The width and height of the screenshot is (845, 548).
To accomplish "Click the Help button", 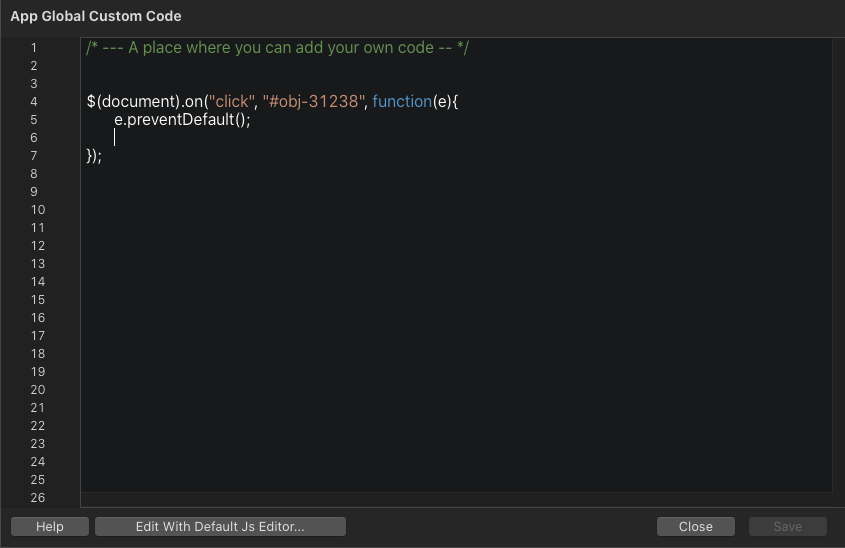I will tap(50, 526).
